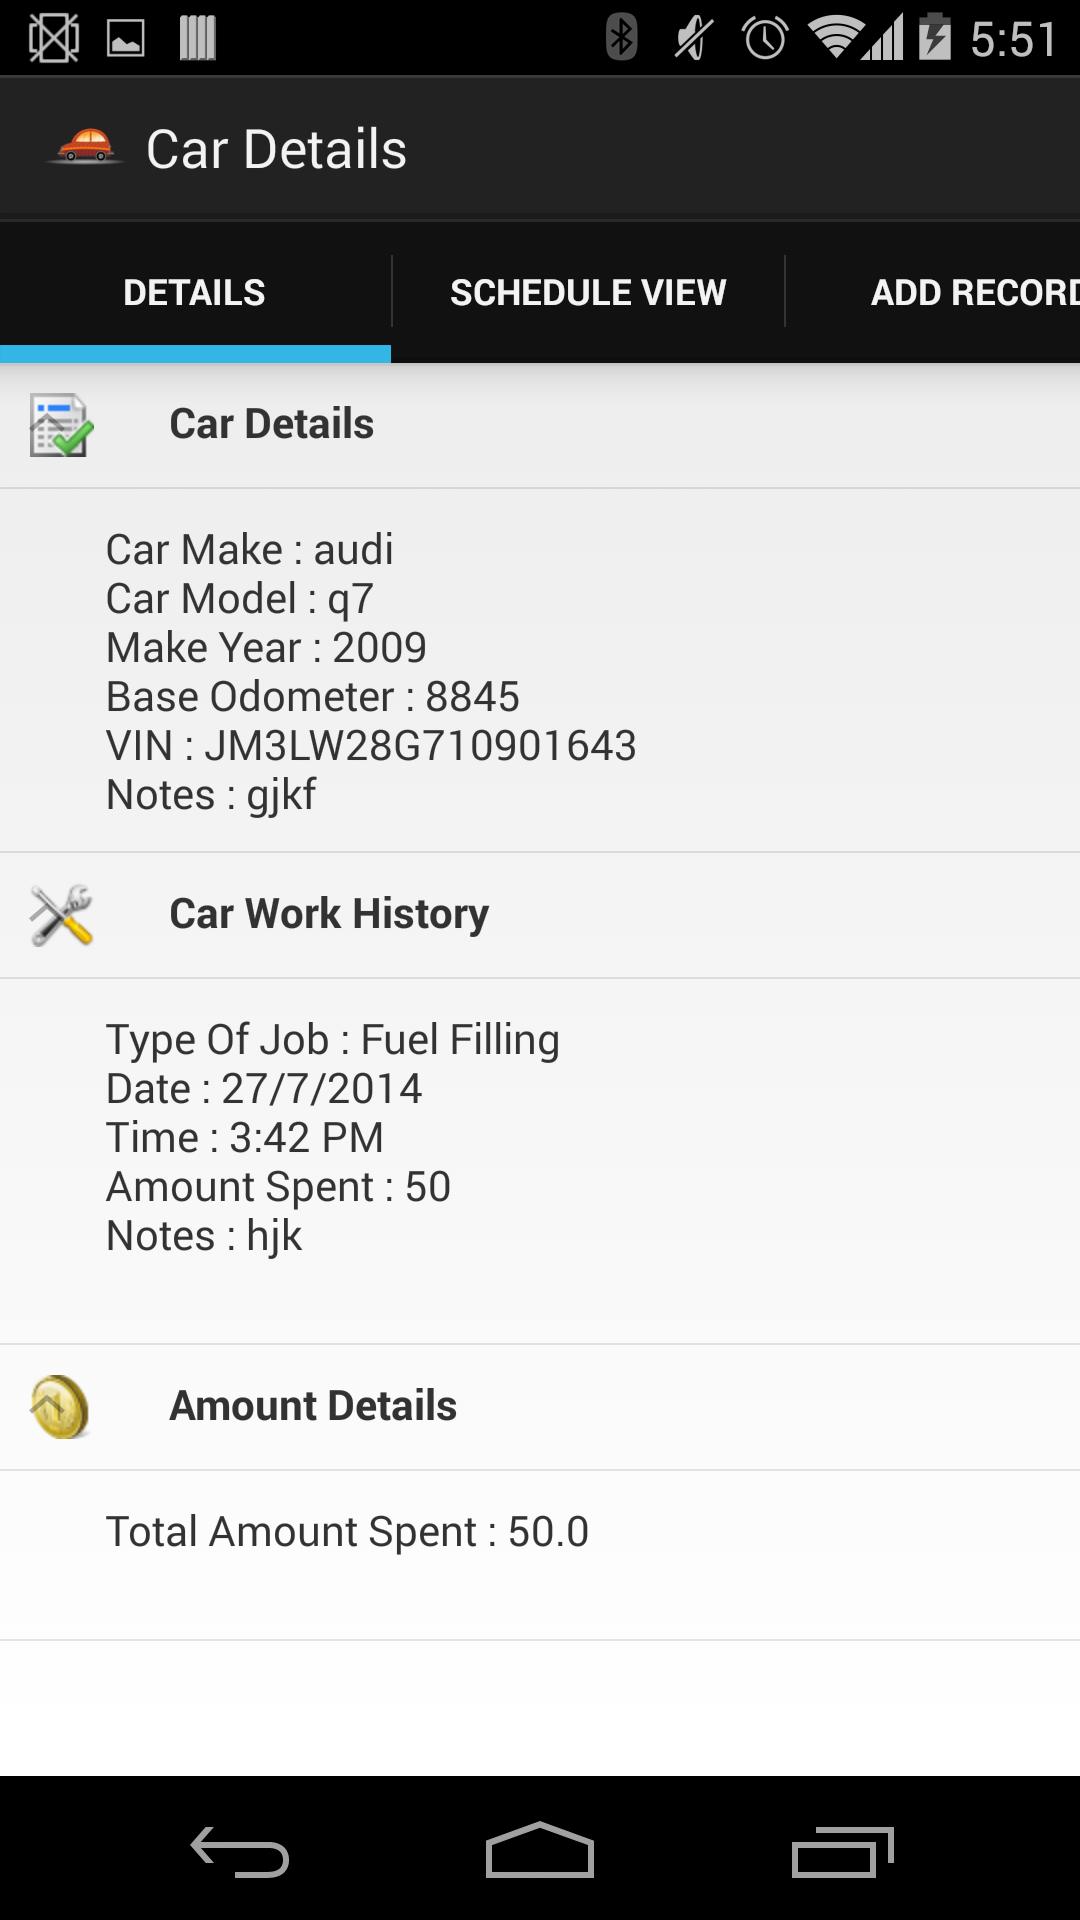Image resolution: width=1080 pixels, height=1920 pixels.
Task: Tap the Android back navigation button
Action: 240,1852
